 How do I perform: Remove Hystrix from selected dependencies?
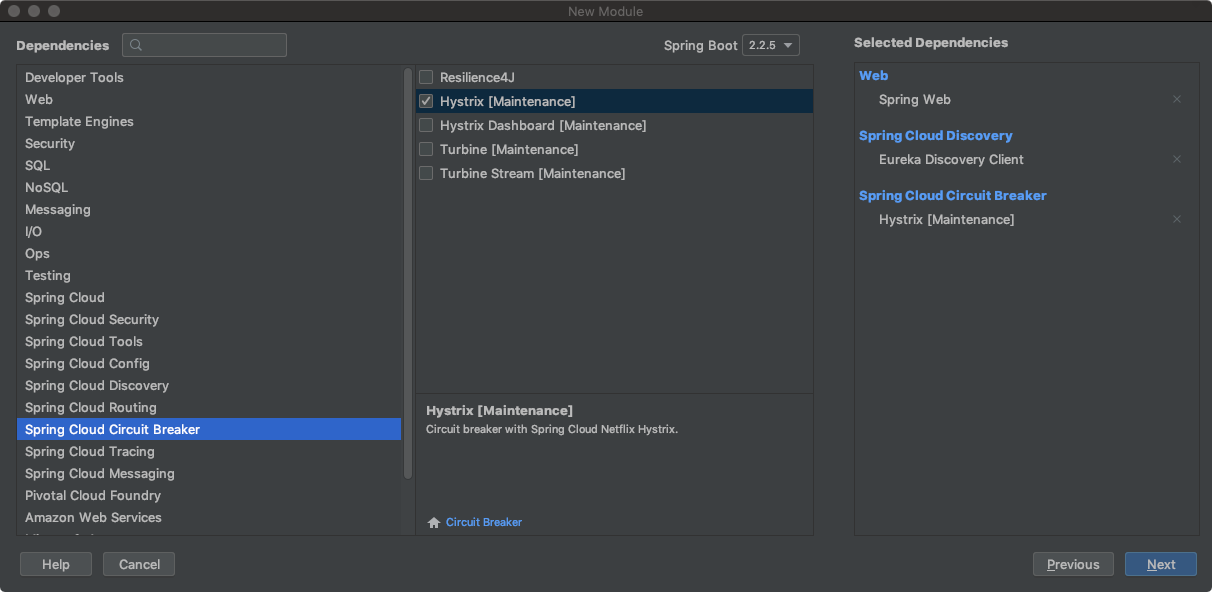tap(1177, 220)
